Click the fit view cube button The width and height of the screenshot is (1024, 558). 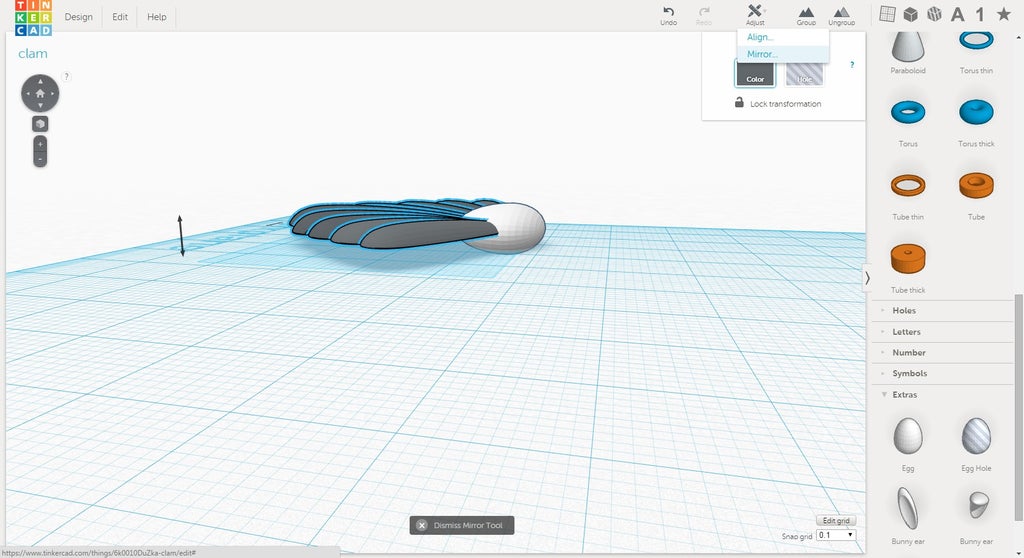click(x=40, y=124)
